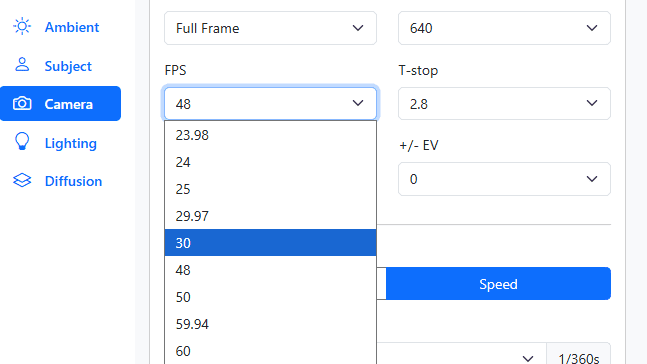Select 23.98 from FPS list

pos(270,135)
